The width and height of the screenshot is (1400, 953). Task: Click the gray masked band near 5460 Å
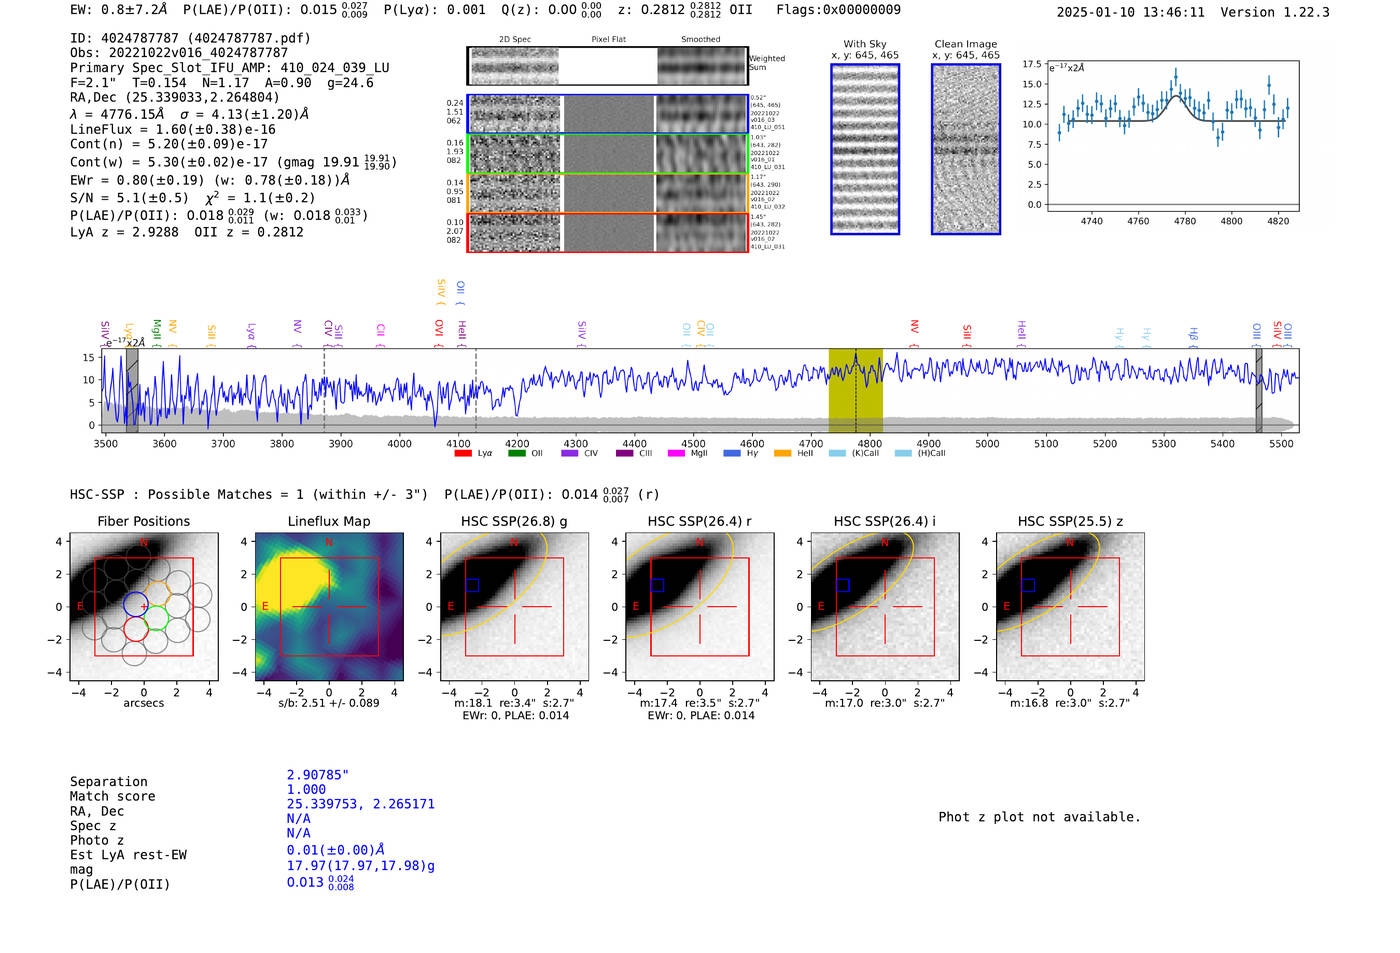coord(1259,391)
